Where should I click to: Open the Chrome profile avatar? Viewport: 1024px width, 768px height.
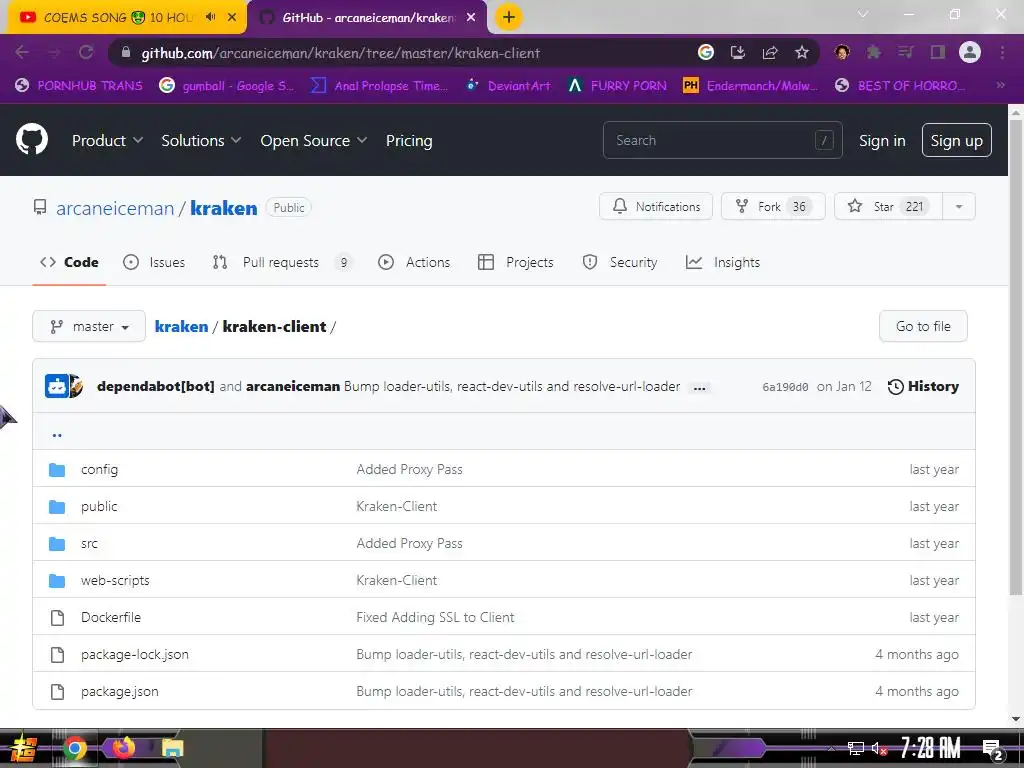click(970, 52)
